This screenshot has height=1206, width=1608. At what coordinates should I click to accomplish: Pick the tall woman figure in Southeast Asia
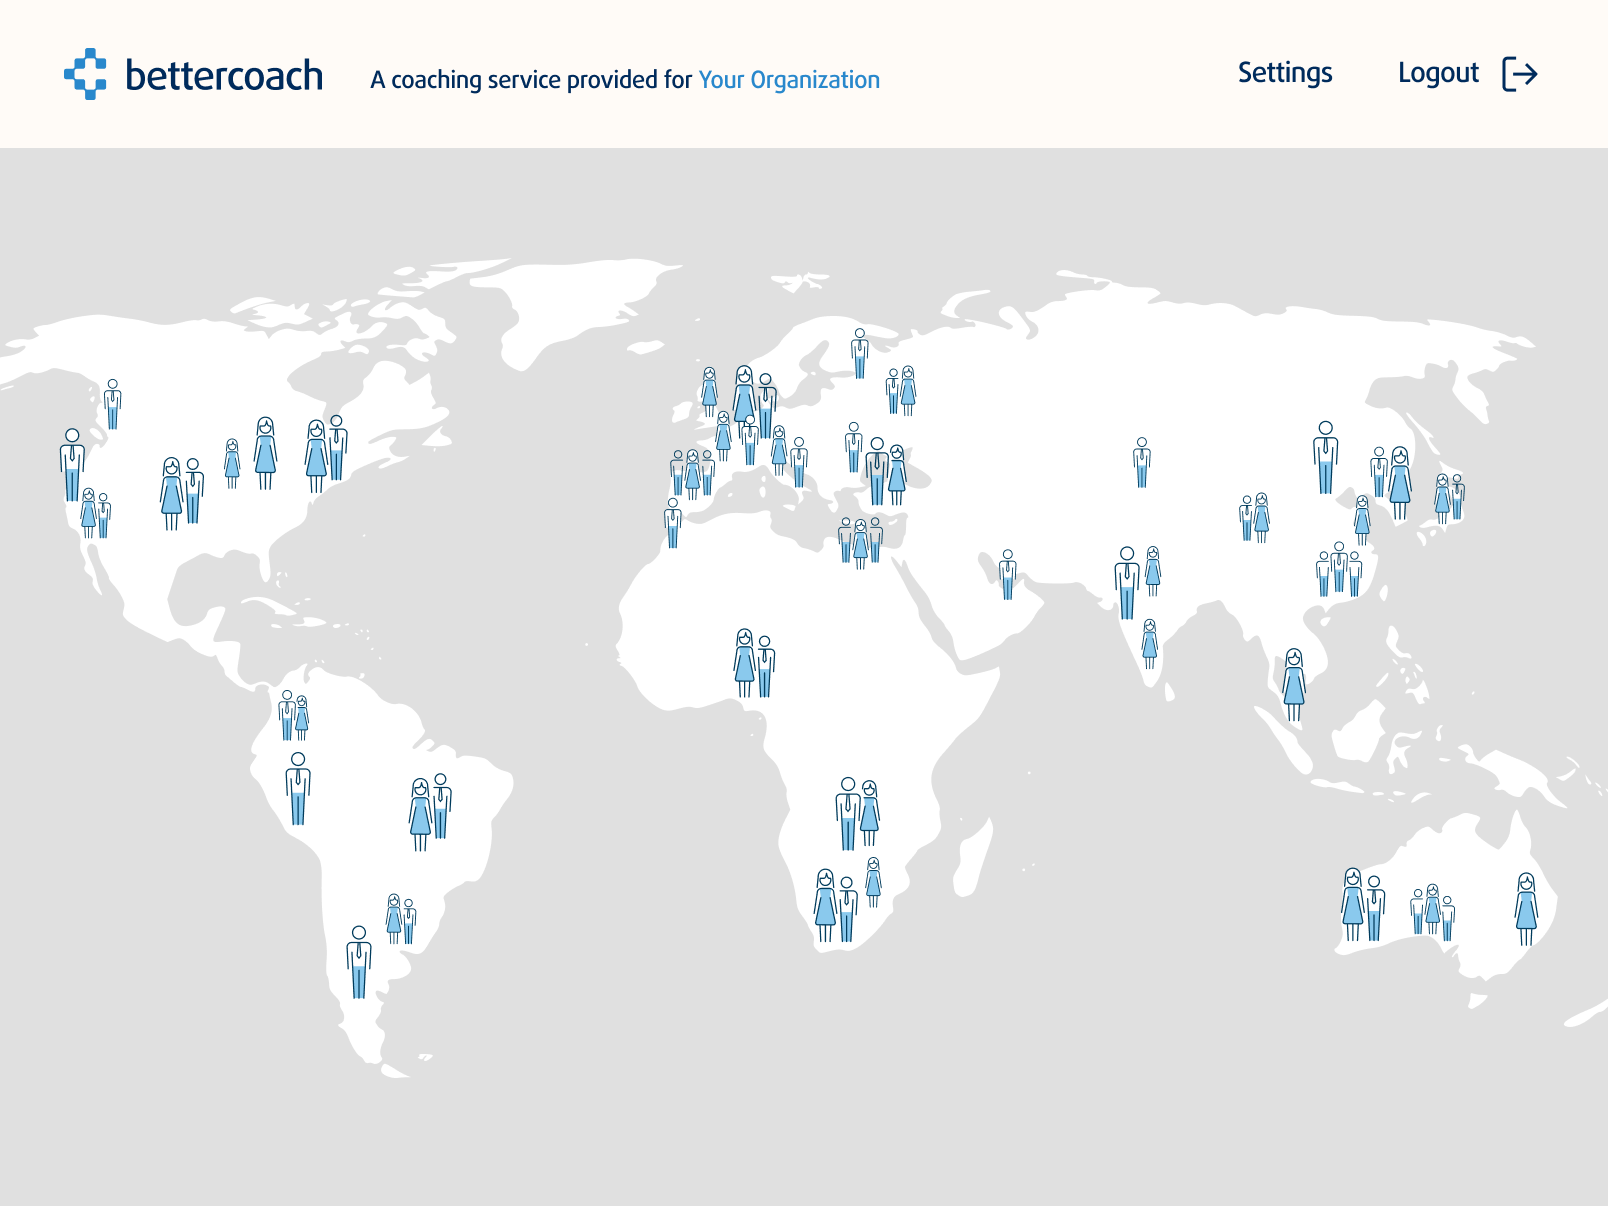click(x=1294, y=685)
